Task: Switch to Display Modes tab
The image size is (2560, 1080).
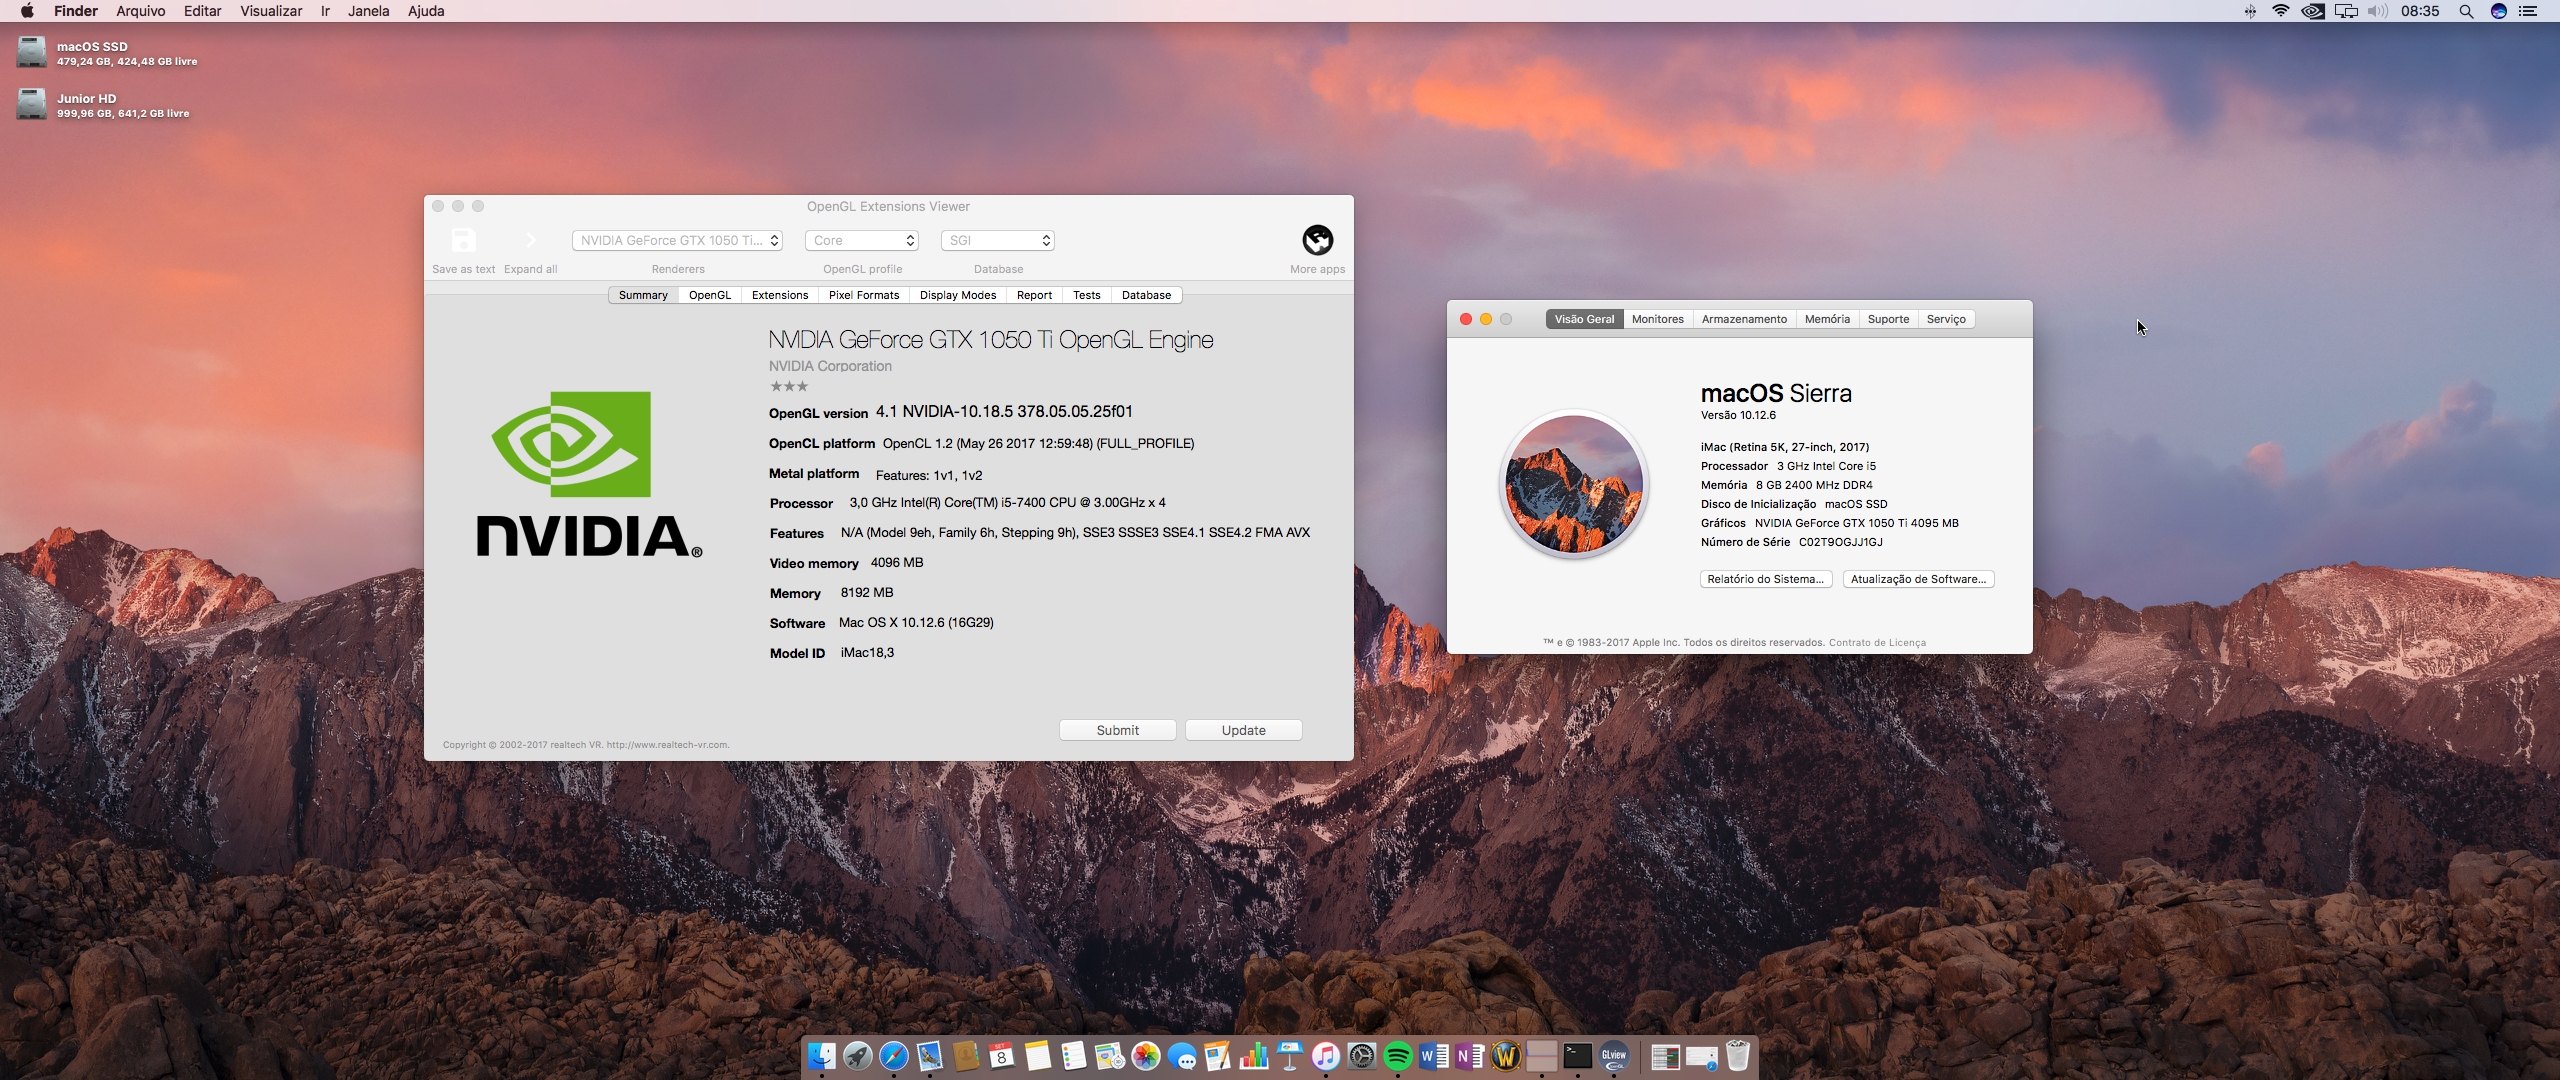Action: click(x=958, y=295)
